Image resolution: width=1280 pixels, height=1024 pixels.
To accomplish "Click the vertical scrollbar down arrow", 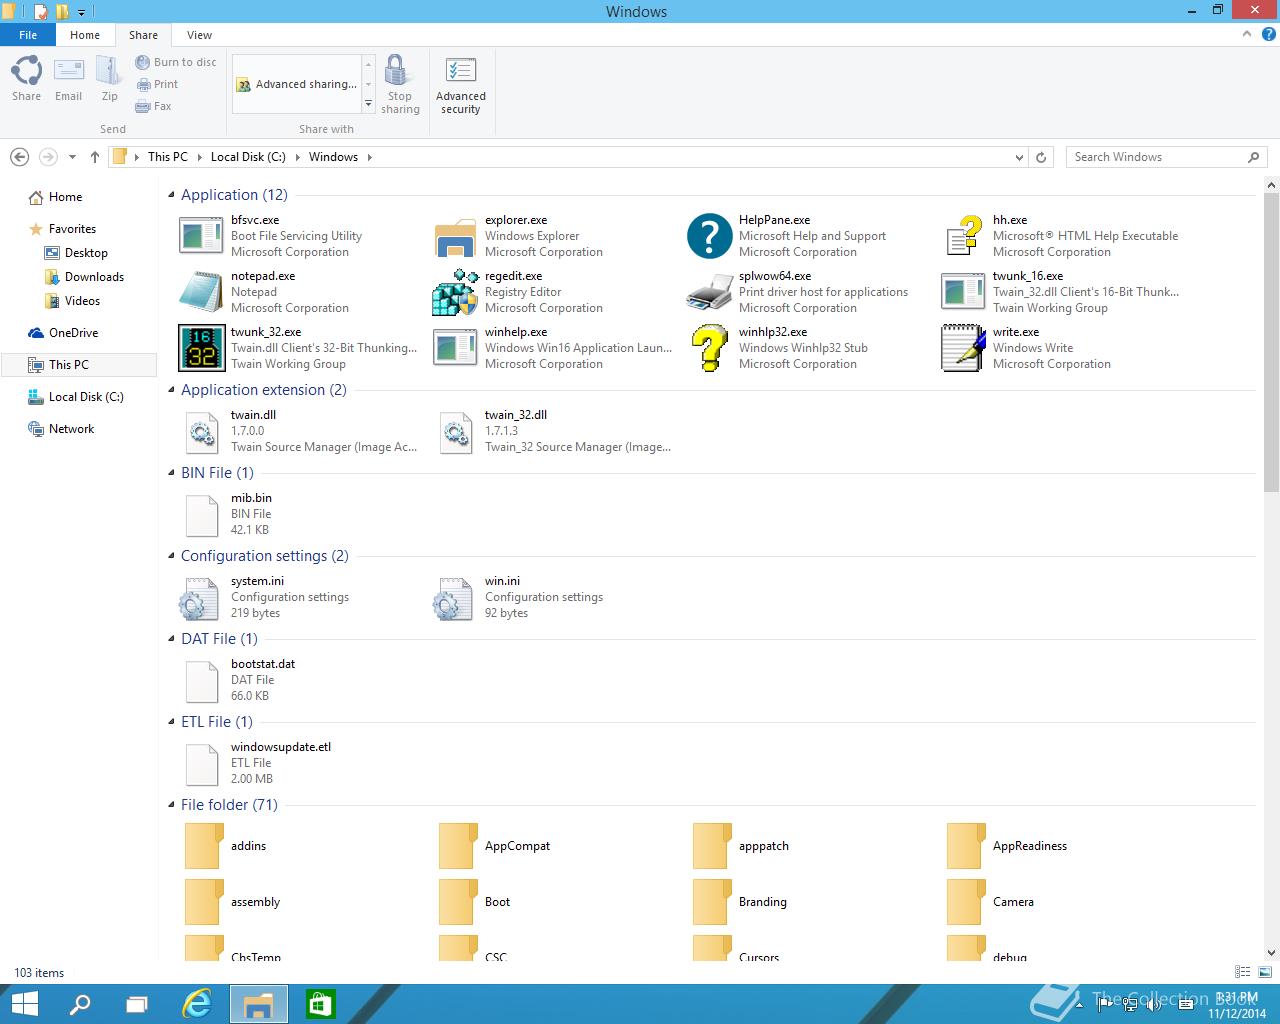I will pos(1272,953).
